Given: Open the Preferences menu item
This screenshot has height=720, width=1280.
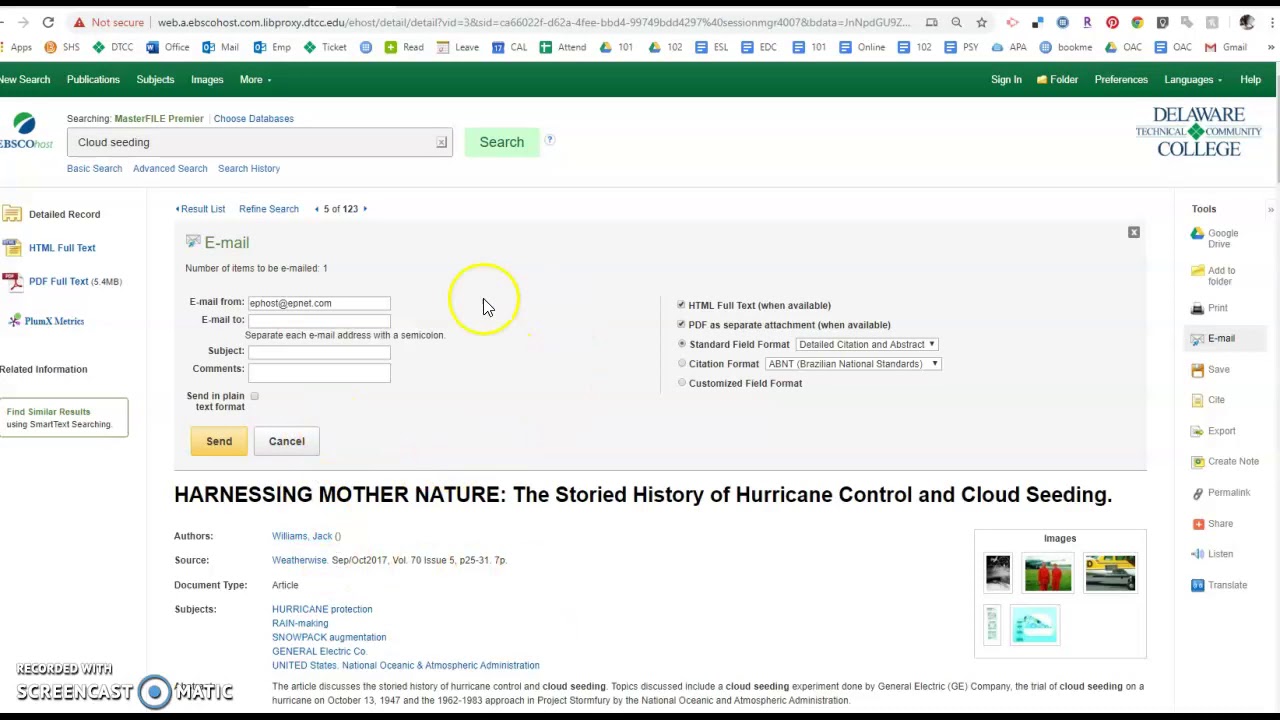Looking at the screenshot, I should tap(1121, 80).
